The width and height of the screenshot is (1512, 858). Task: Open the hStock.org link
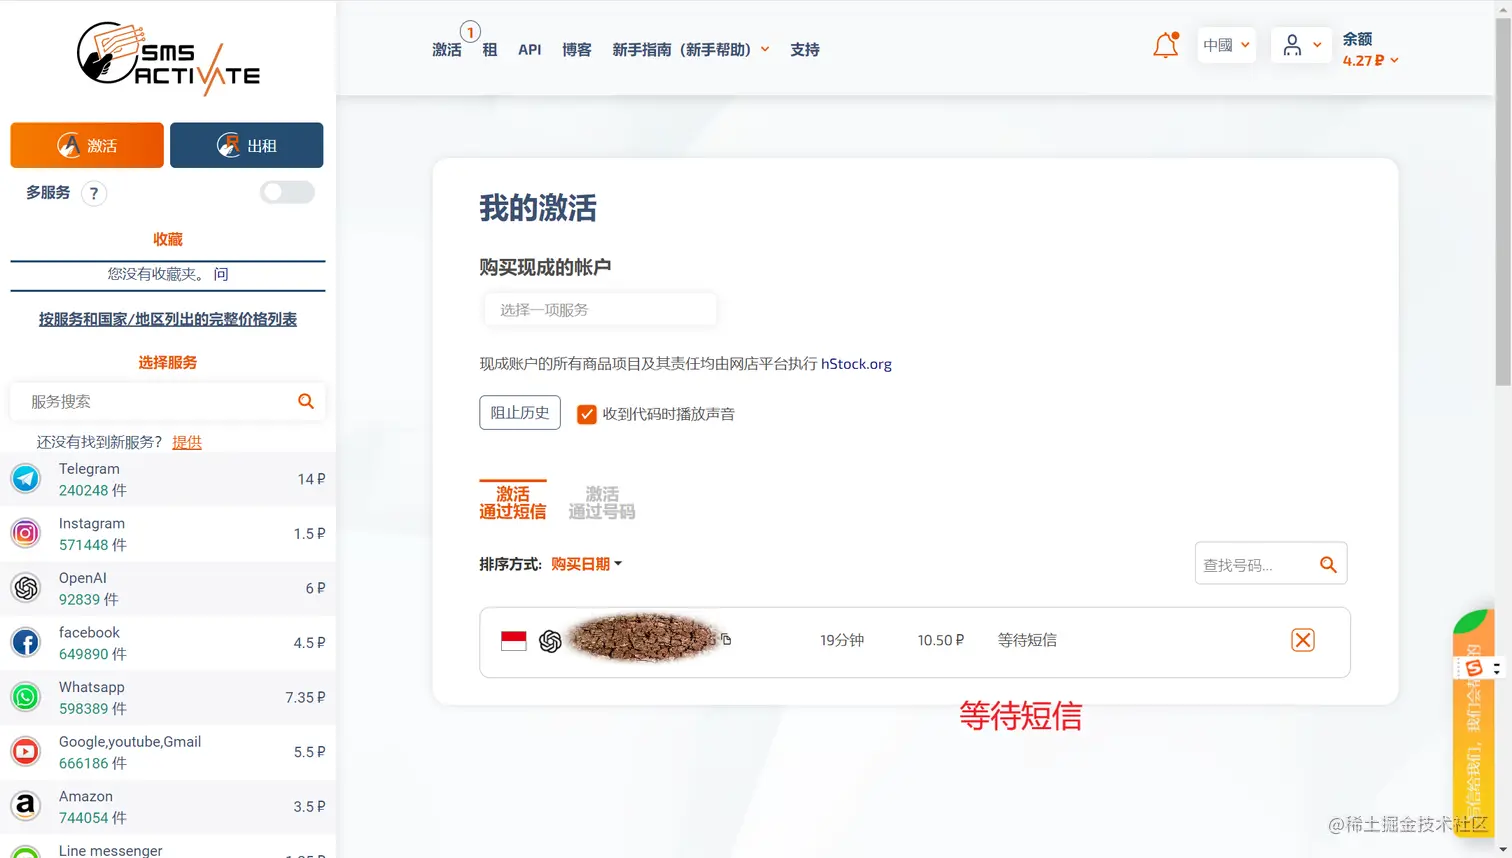coord(856,364)
